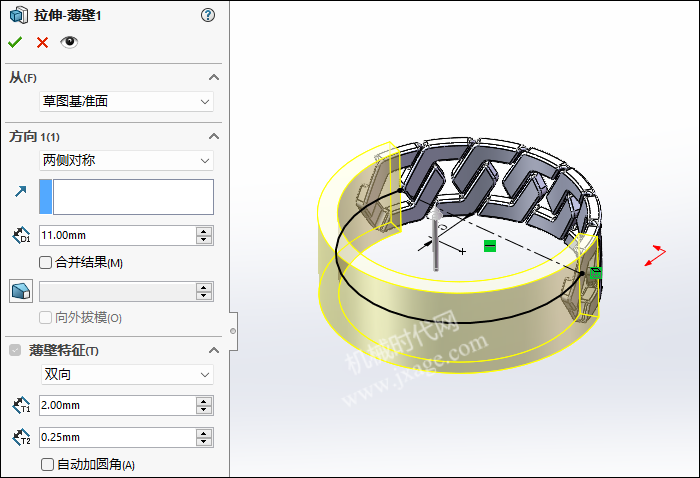
Task: Click the D1 depth icon
Action: click(x=21, y=235)
